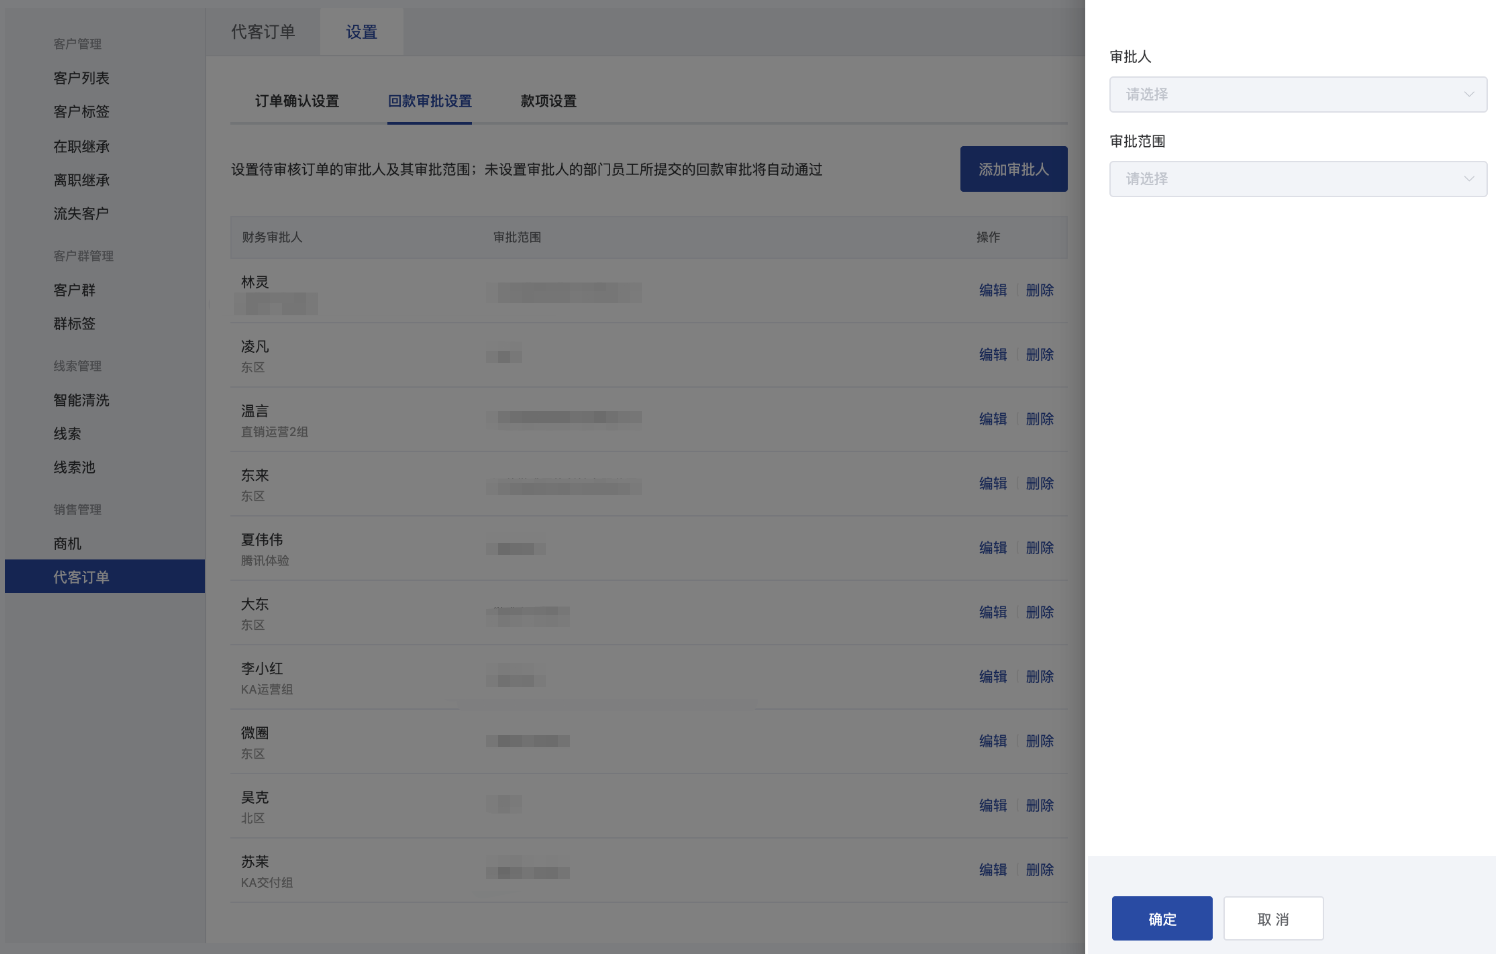Open the 审批人 dropdown selector
Viewport: 1496px width, 954px height.
coord(1298,95)
